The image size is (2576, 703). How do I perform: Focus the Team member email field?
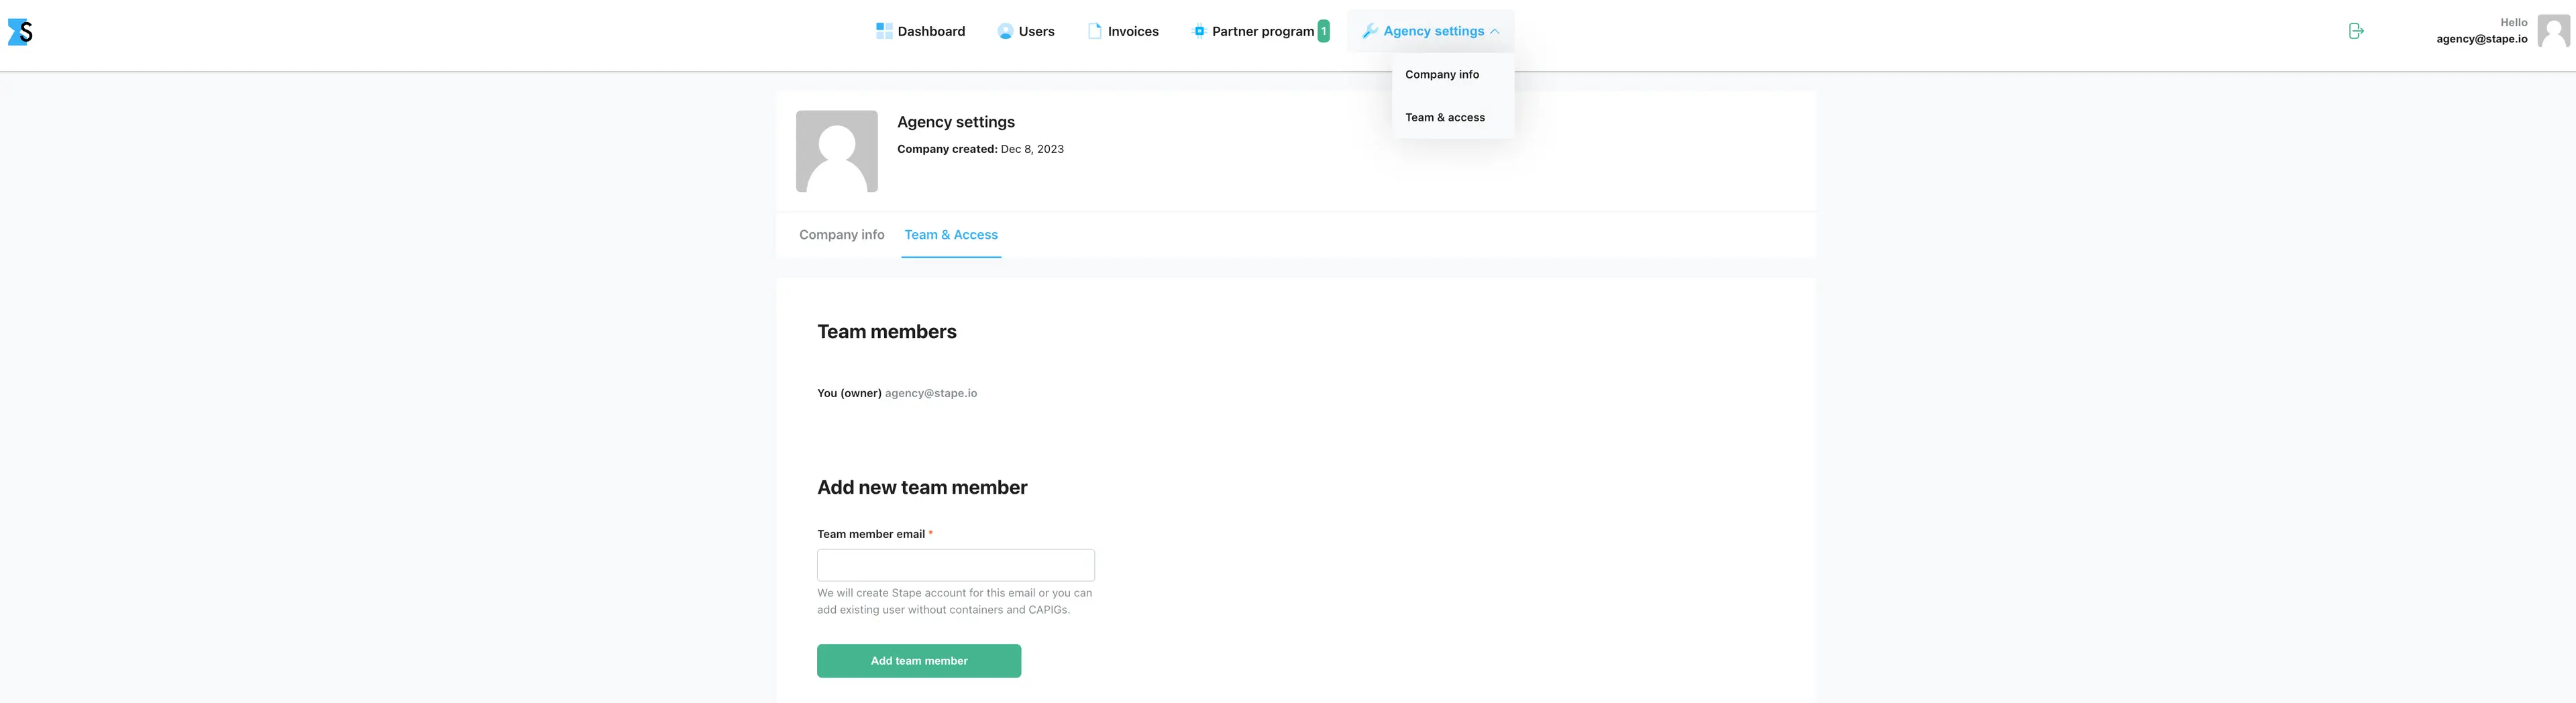(956, 565)
